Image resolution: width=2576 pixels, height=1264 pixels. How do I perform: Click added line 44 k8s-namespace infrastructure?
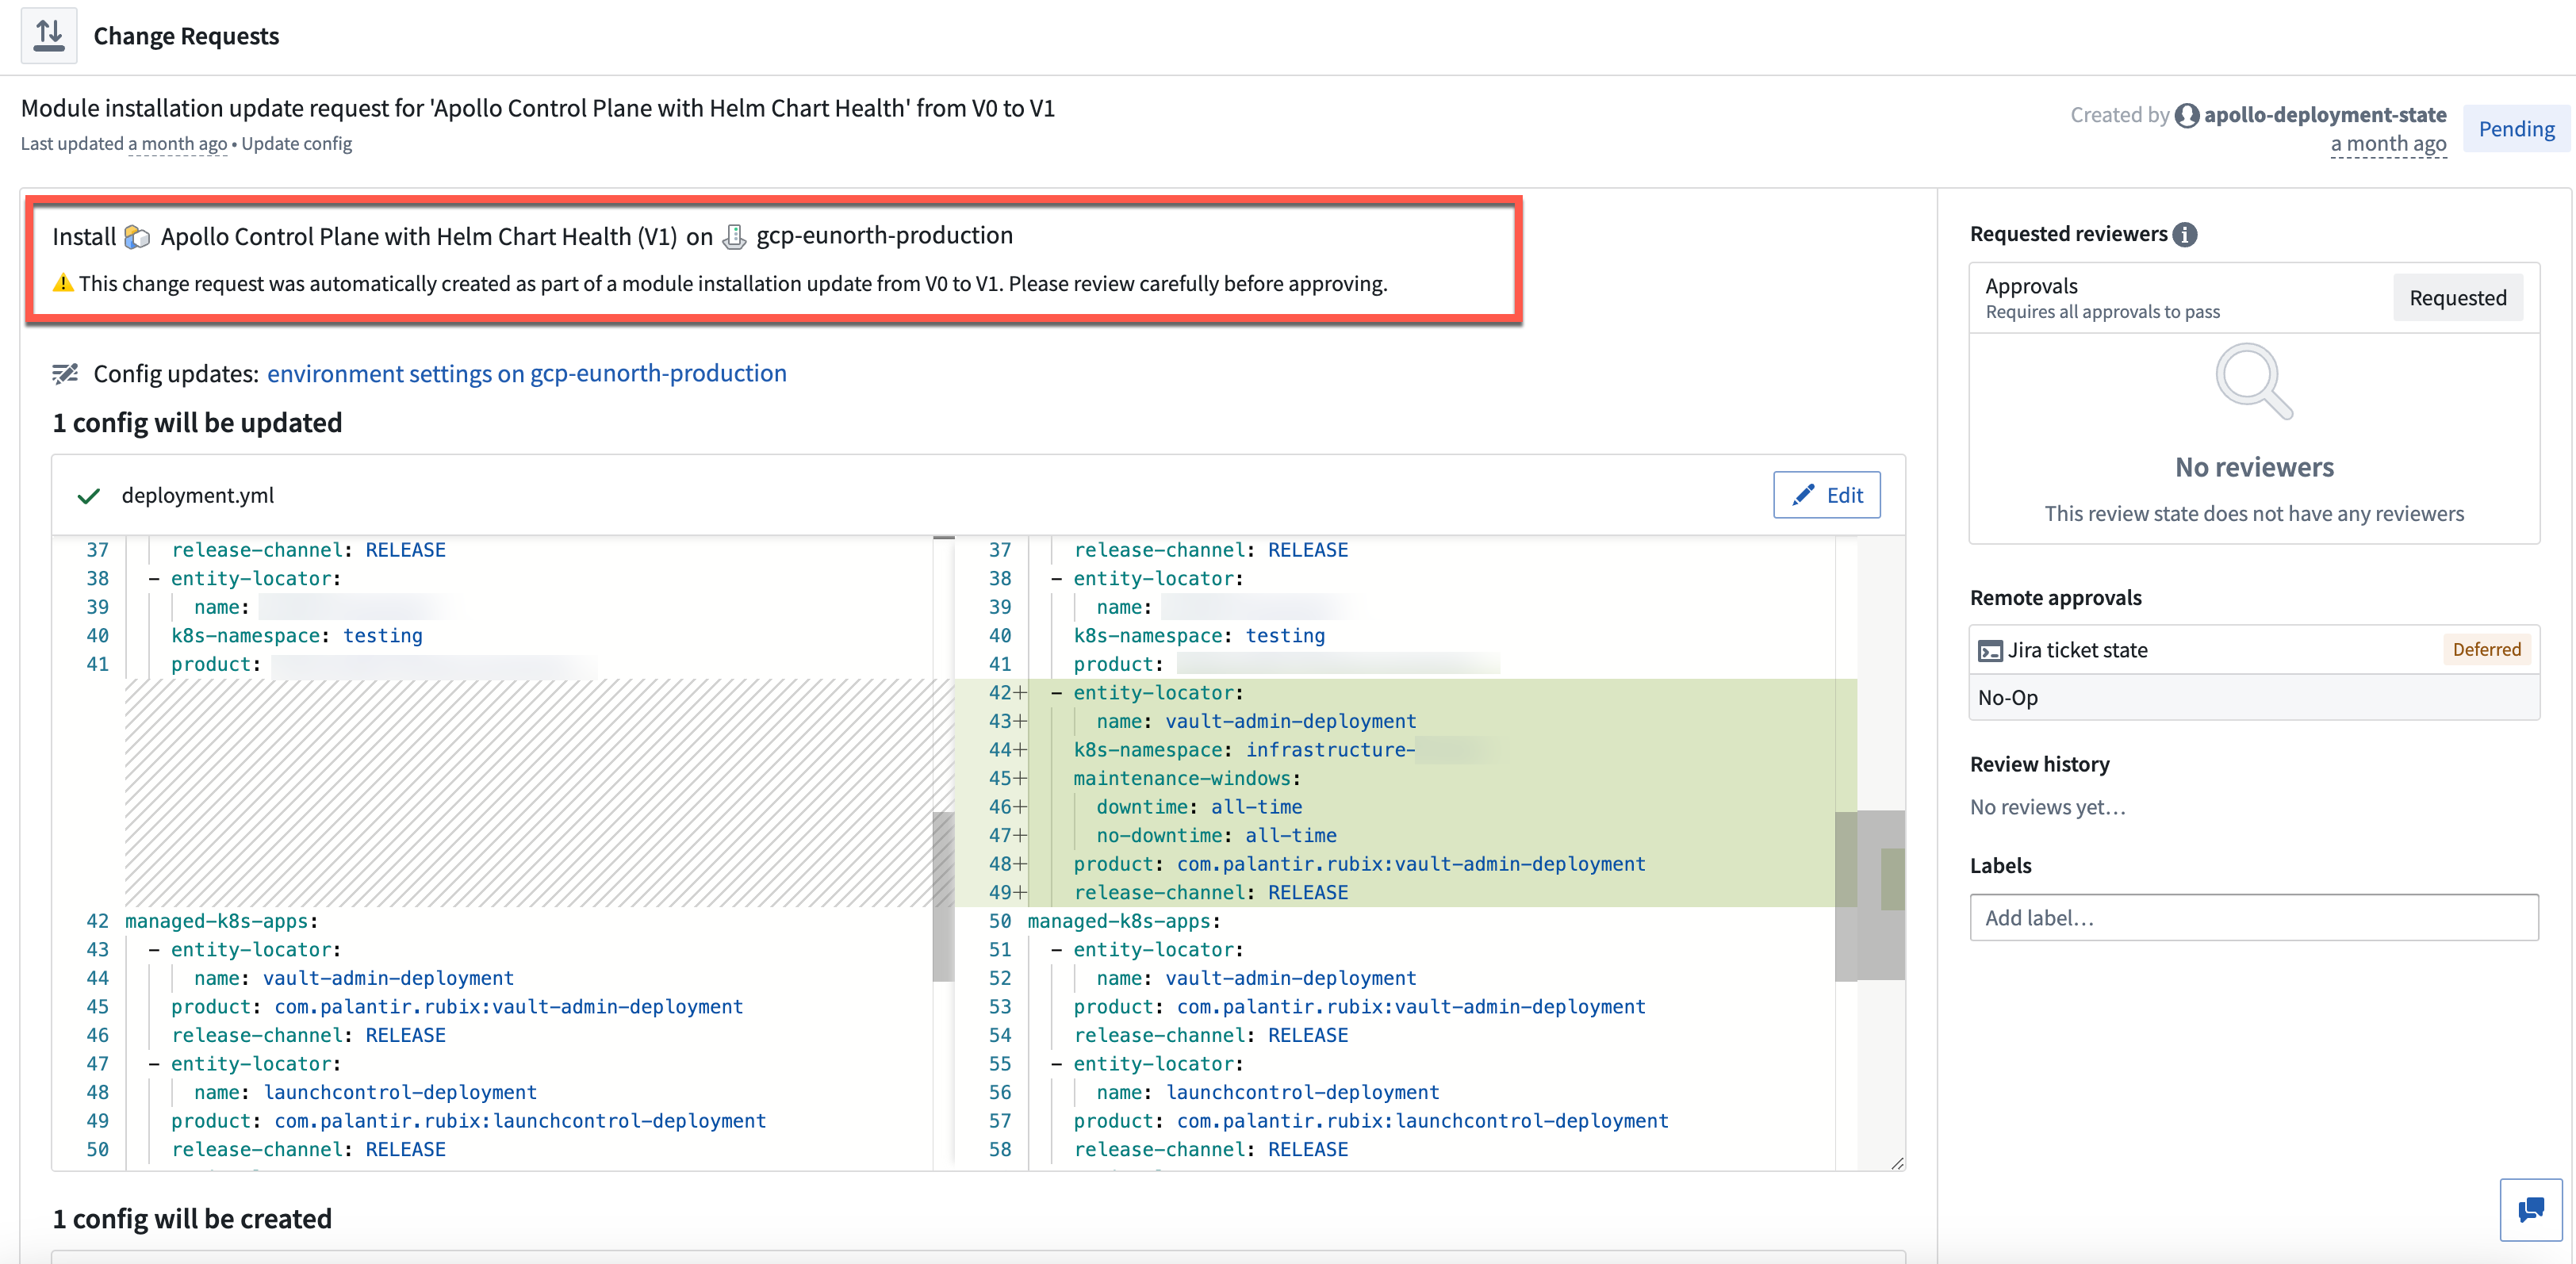pos(1244,750)
